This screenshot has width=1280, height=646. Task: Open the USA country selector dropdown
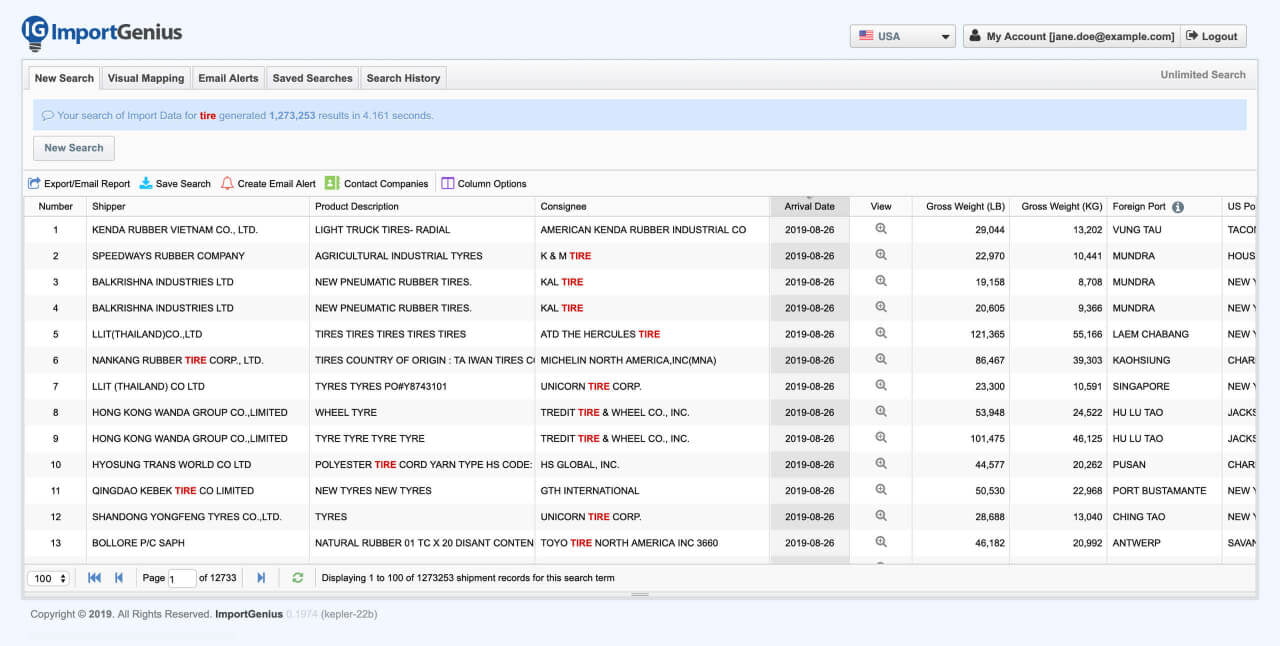[901, 35]
